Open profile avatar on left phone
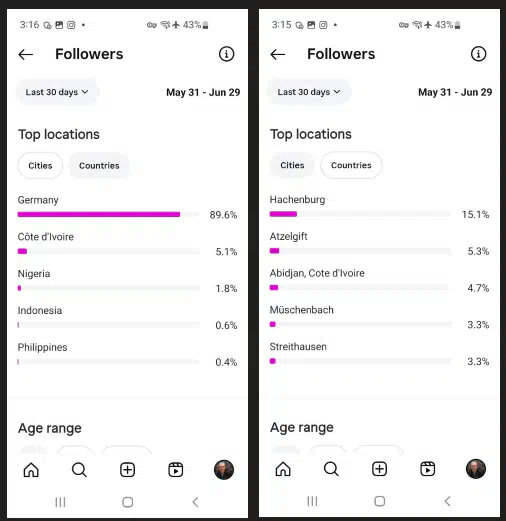Screen dimensions: 506x521 pos(224,470)
